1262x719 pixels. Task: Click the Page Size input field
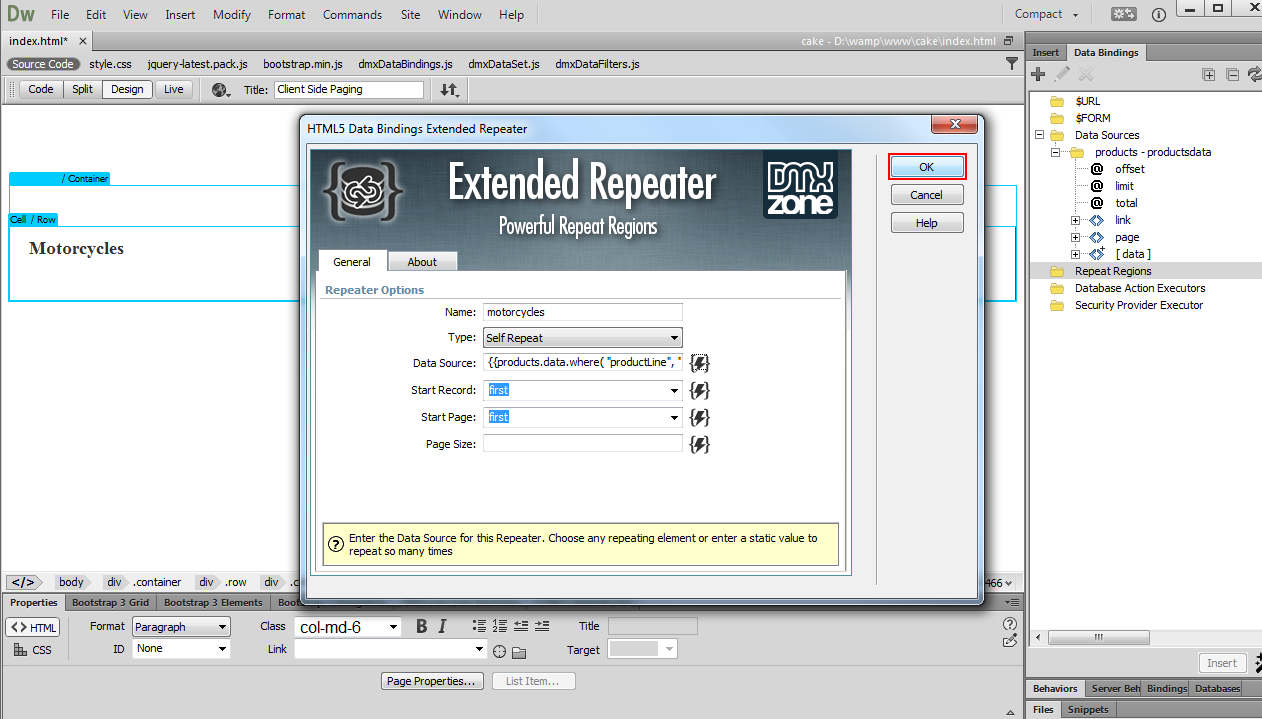coord(582,443)
